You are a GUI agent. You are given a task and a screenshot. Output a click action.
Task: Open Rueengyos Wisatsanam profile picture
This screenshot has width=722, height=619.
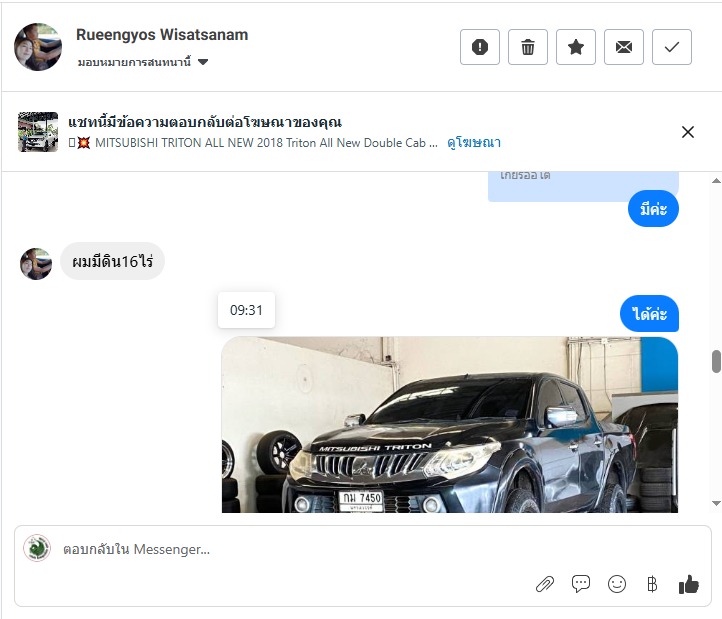click(38, 47)
